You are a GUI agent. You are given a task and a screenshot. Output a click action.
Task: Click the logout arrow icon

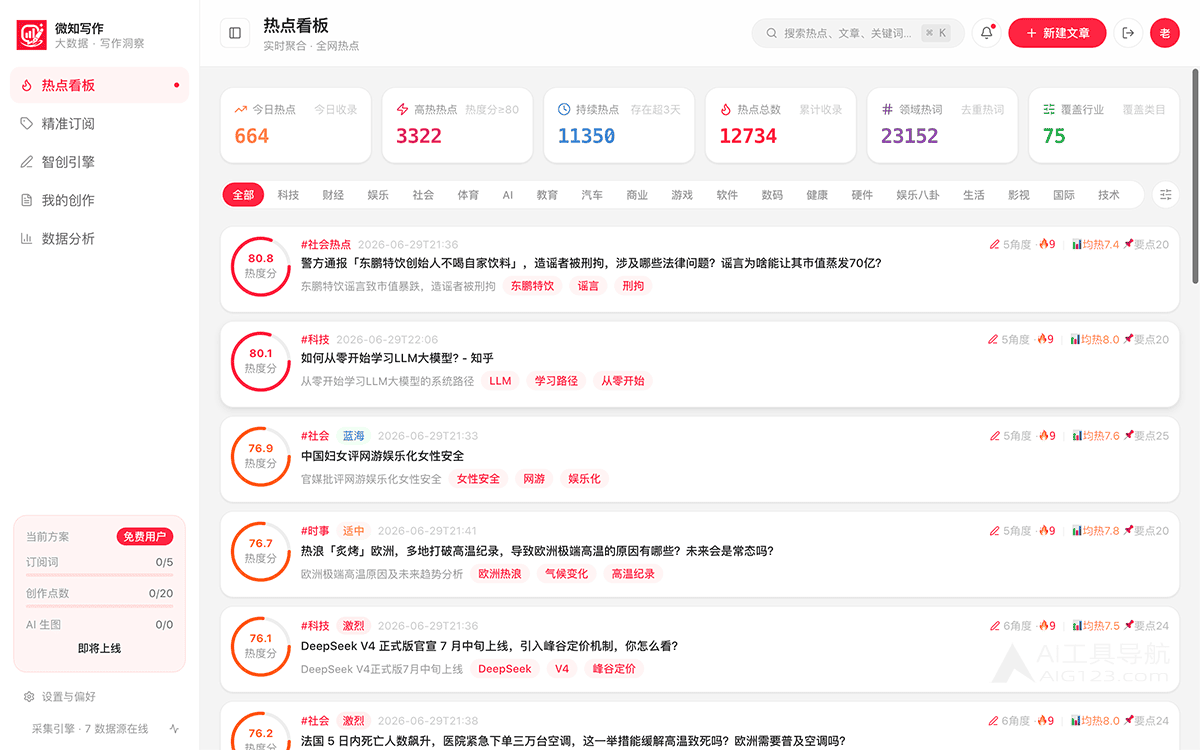point(1128,33)
